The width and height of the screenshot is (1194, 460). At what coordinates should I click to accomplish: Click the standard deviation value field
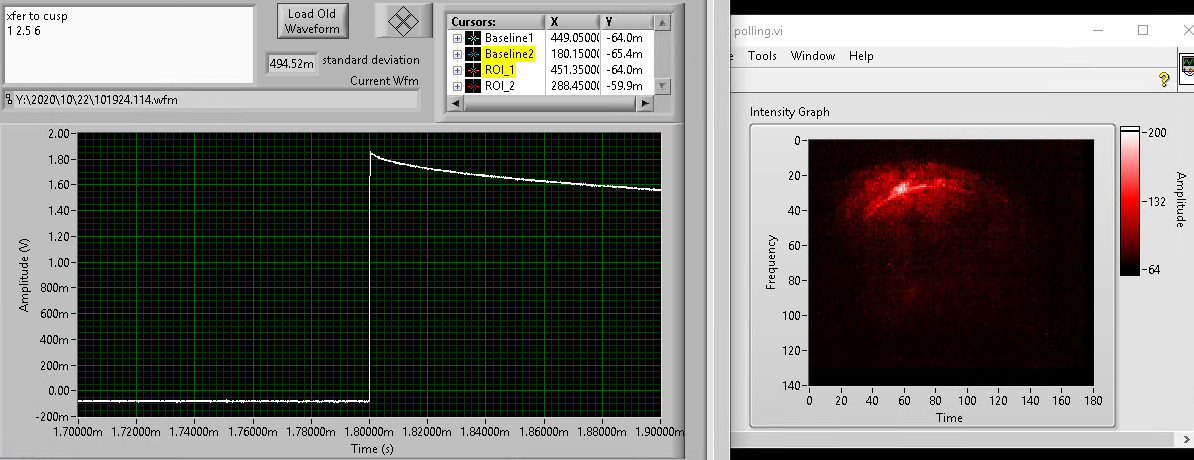click(291, 64)
